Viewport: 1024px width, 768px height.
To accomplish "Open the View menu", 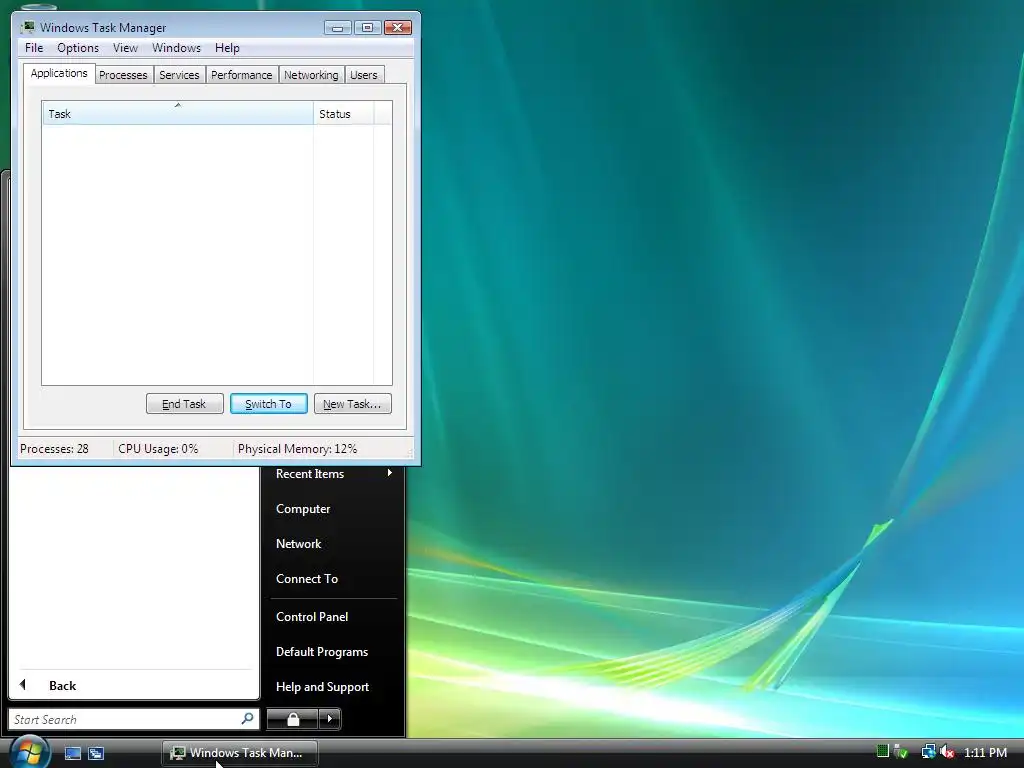I will 125,48.
